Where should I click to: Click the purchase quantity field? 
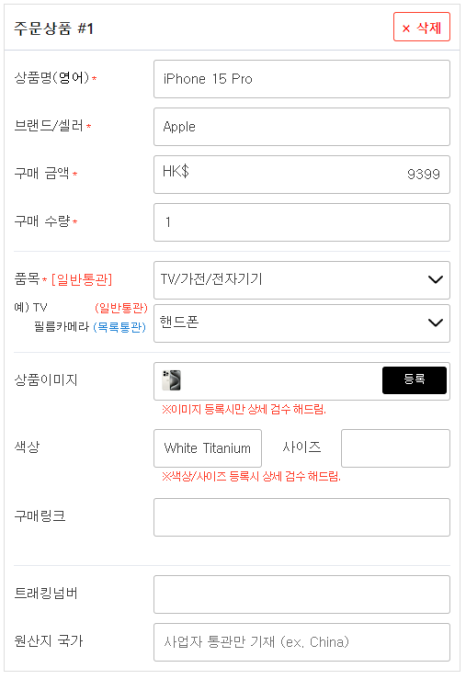[x=301, y=222]
